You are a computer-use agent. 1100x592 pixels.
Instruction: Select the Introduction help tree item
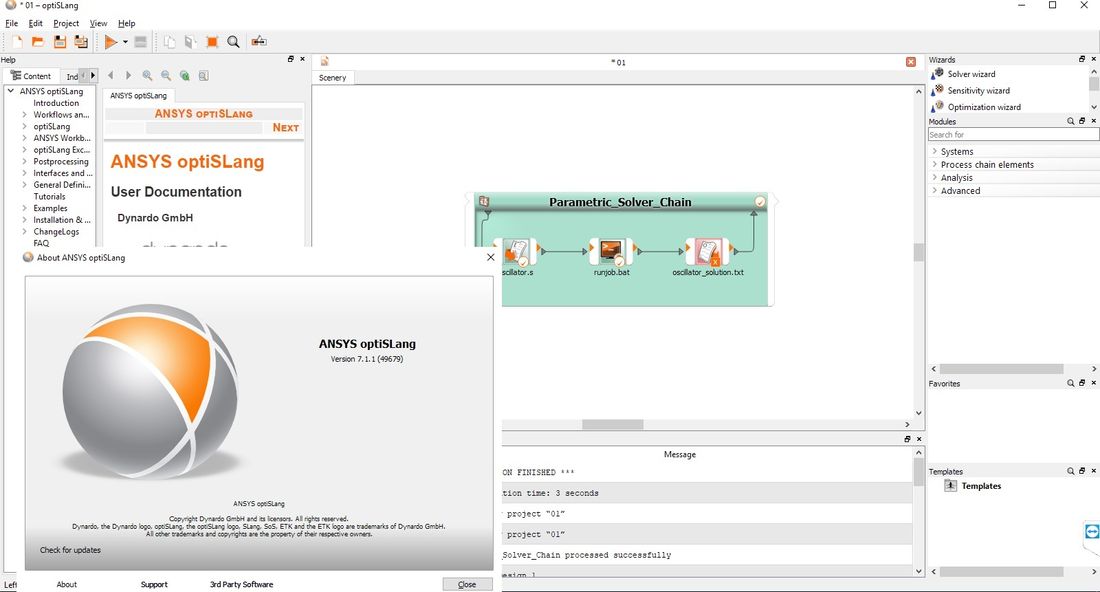coord(56,103)
